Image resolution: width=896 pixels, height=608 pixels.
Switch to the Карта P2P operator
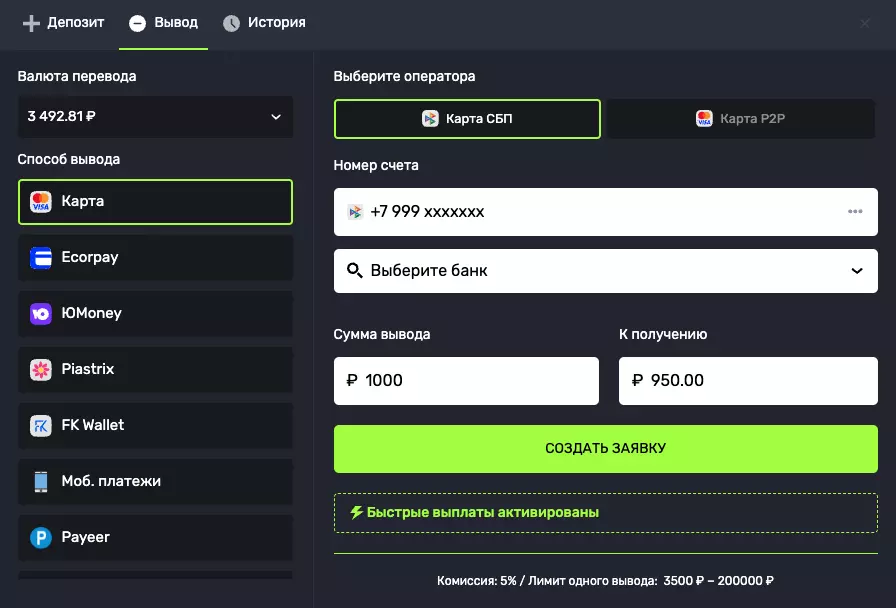(740, 118)
